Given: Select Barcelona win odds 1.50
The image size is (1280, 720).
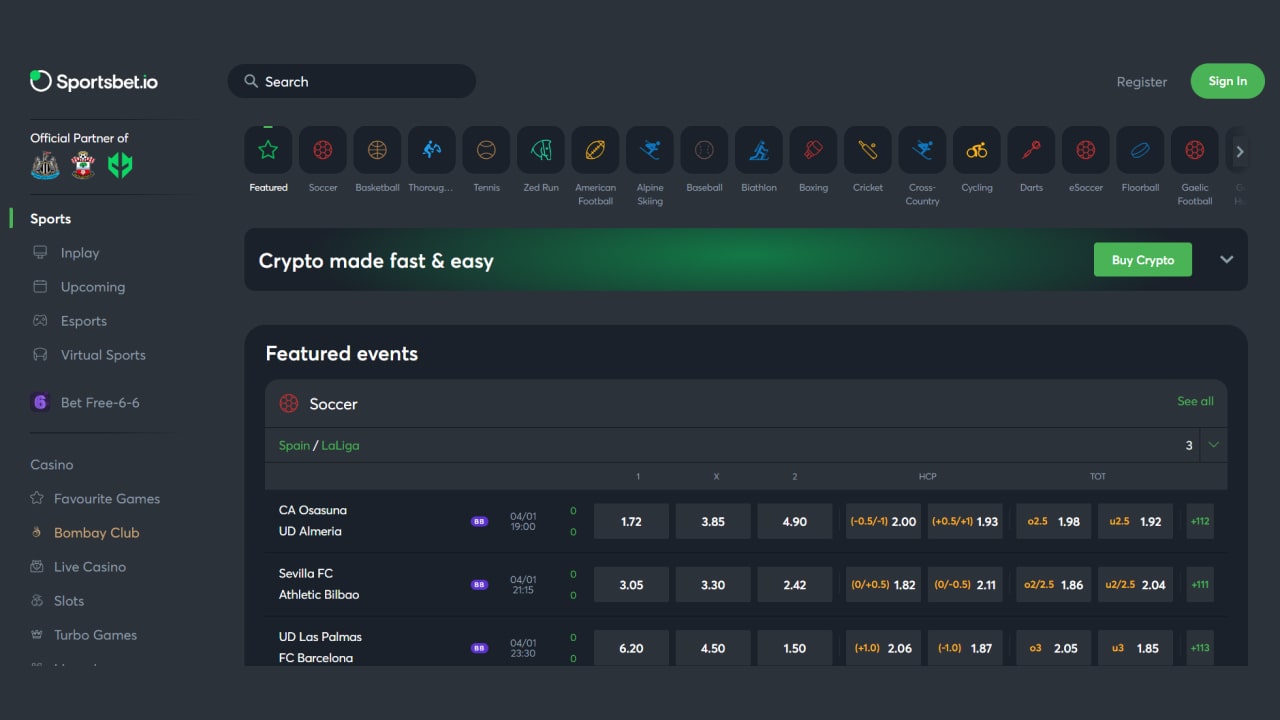Looking at the screenshot, I should pos(795,648).
